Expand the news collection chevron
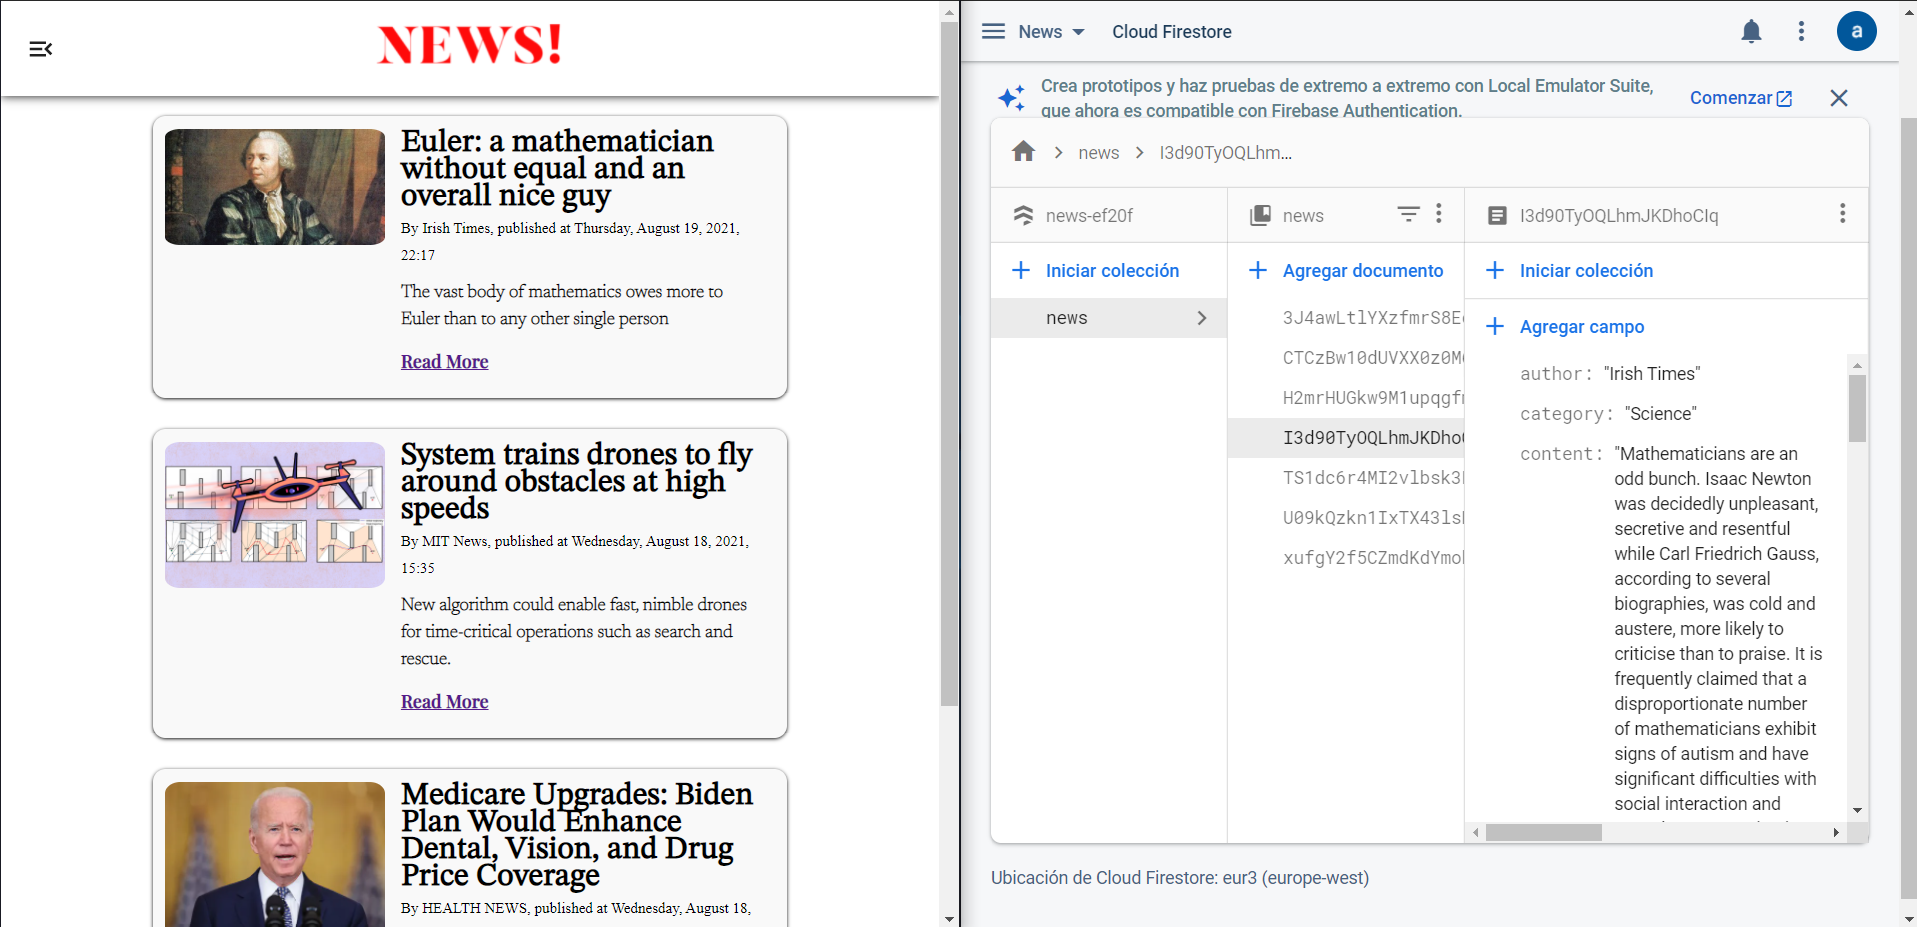 [x=1202, y=318]
